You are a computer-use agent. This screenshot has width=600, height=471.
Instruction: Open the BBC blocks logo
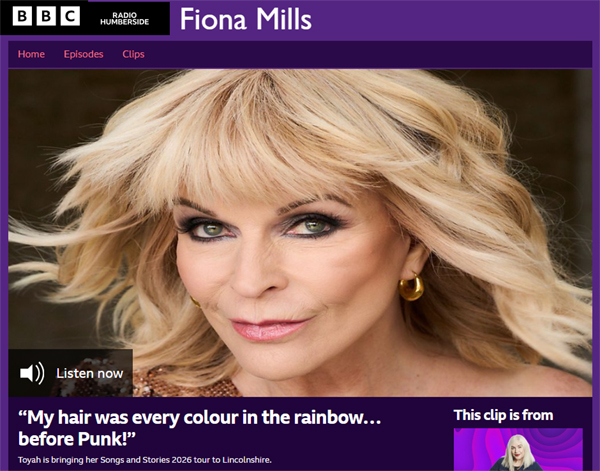point(46,16)
